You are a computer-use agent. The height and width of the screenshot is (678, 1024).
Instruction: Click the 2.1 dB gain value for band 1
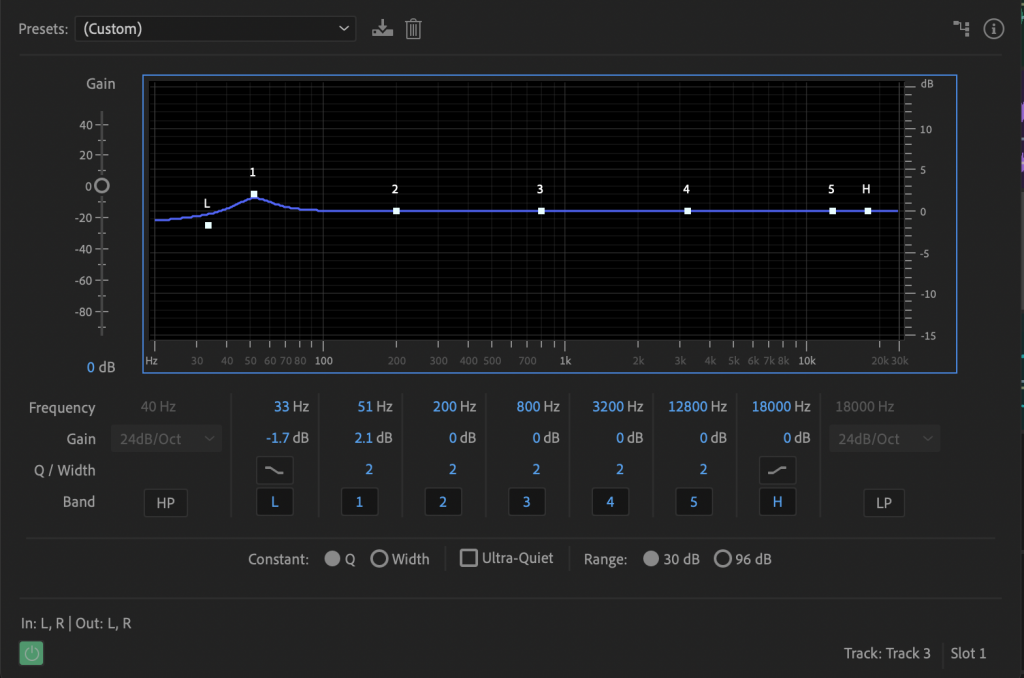pyautogui.click(x=371, y=438)
